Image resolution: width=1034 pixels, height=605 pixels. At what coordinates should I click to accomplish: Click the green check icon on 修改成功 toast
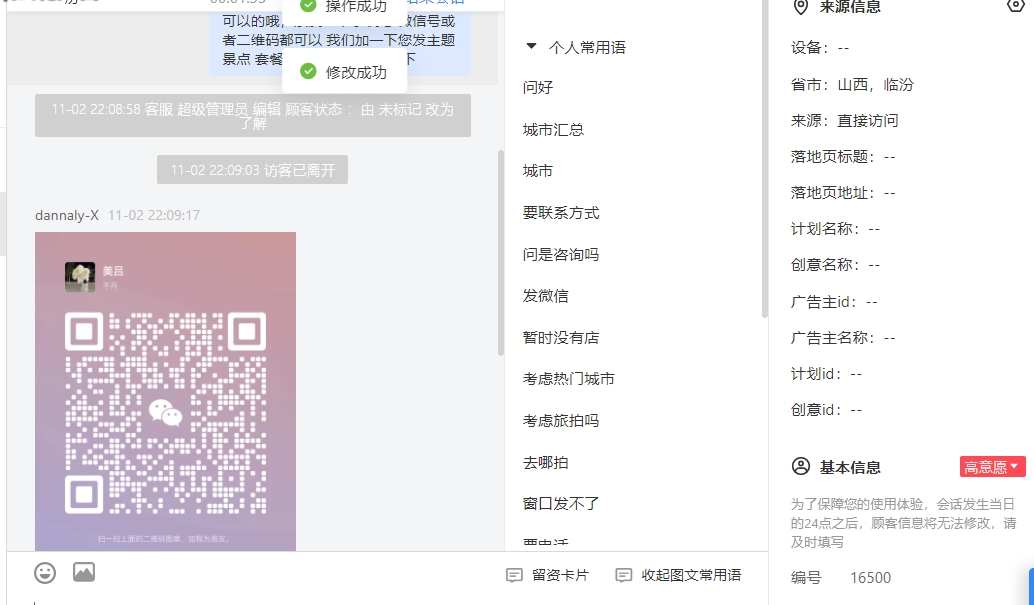(308, 71)
